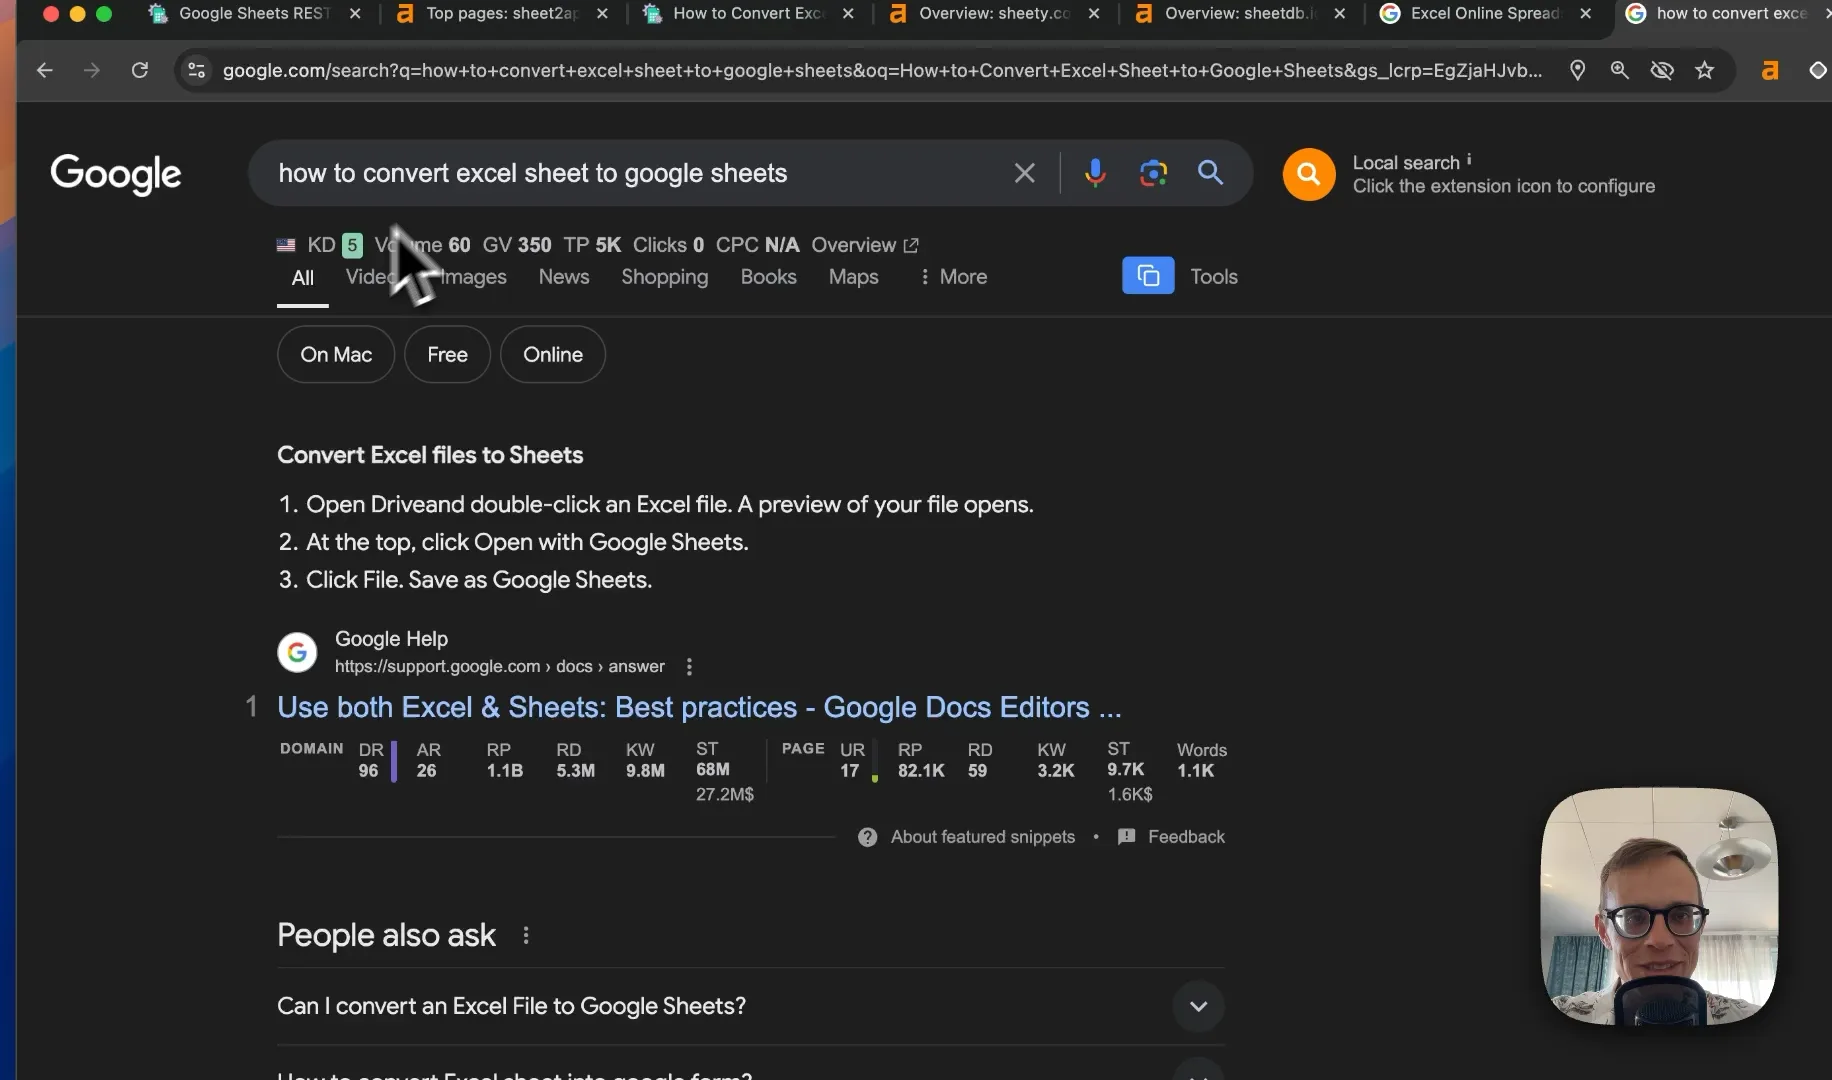Click the blue copy results icon
1832x1080 pixels.
coord(1148,276)
